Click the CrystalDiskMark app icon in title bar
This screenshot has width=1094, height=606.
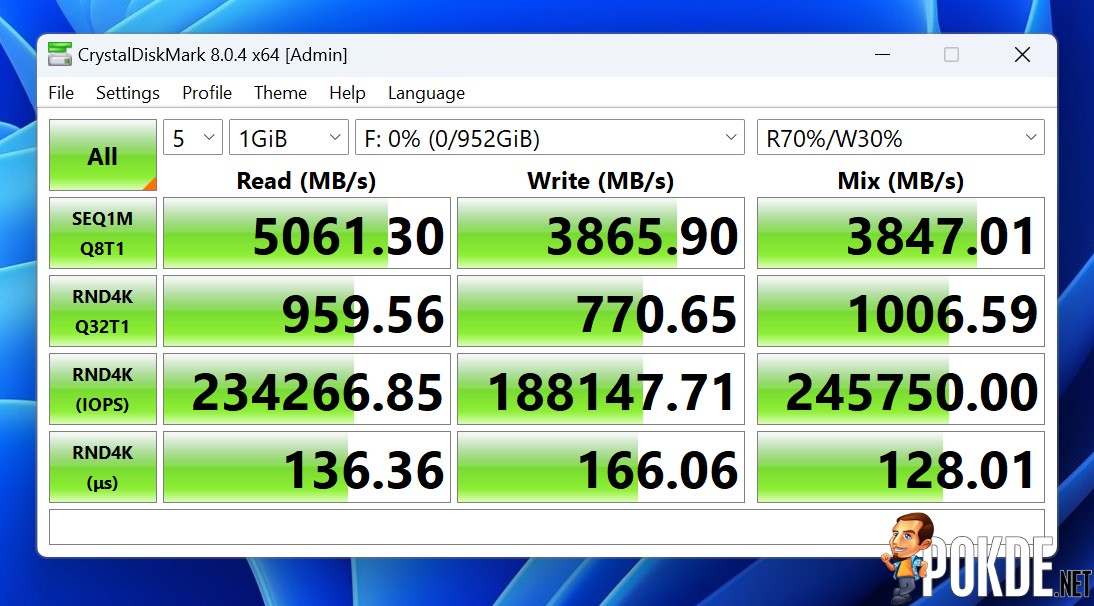point(60,54)
